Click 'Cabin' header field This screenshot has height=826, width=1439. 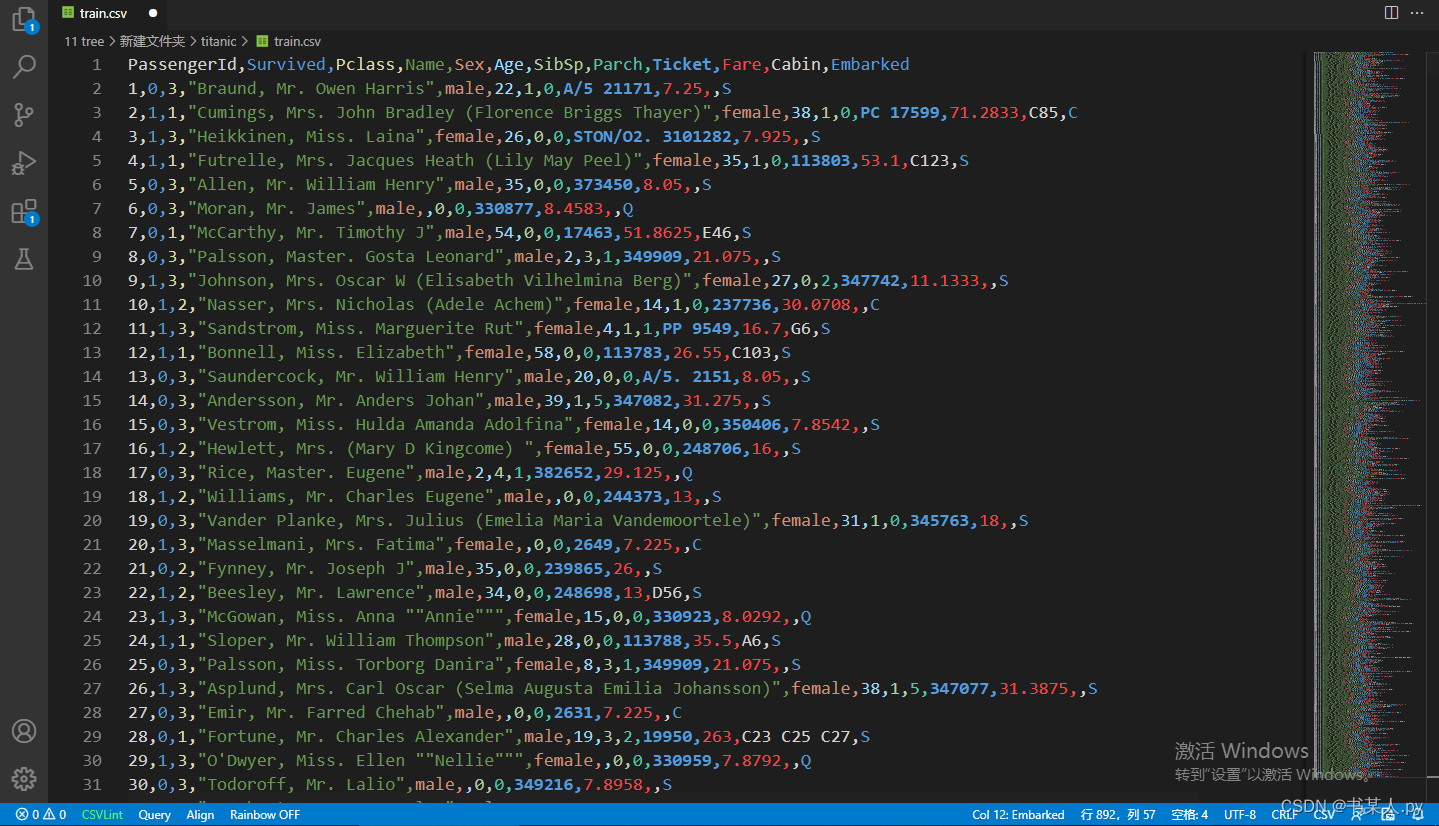click(x=796, y=64)
